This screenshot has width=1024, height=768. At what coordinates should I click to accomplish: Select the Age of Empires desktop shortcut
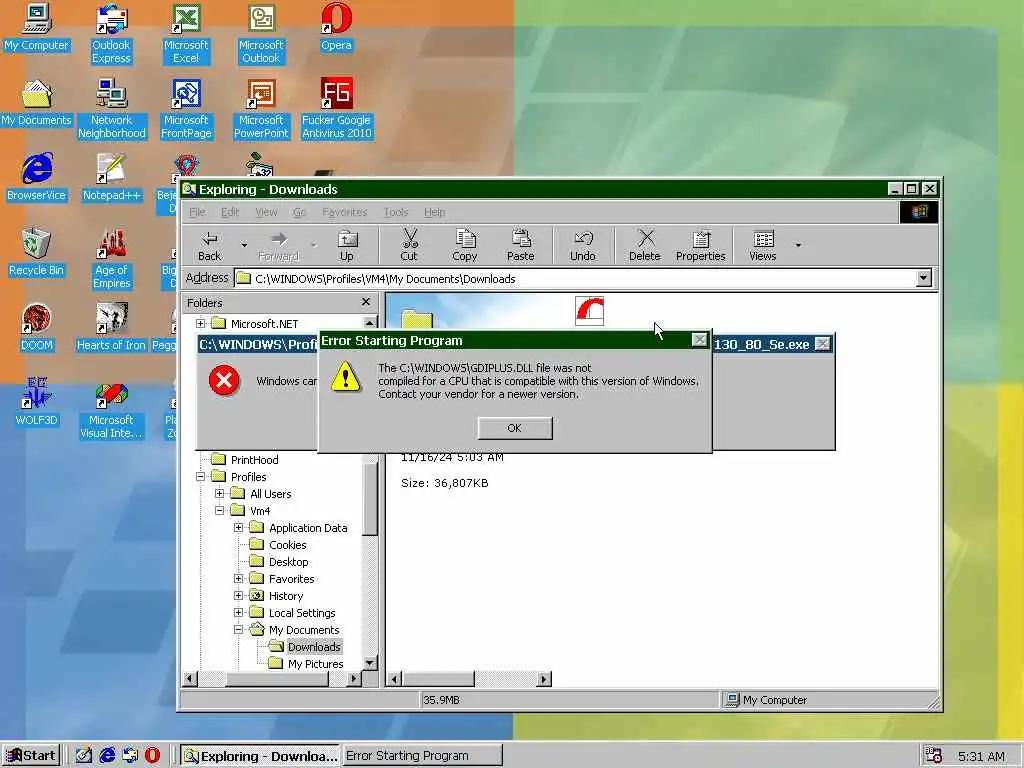tap(112, 259)
